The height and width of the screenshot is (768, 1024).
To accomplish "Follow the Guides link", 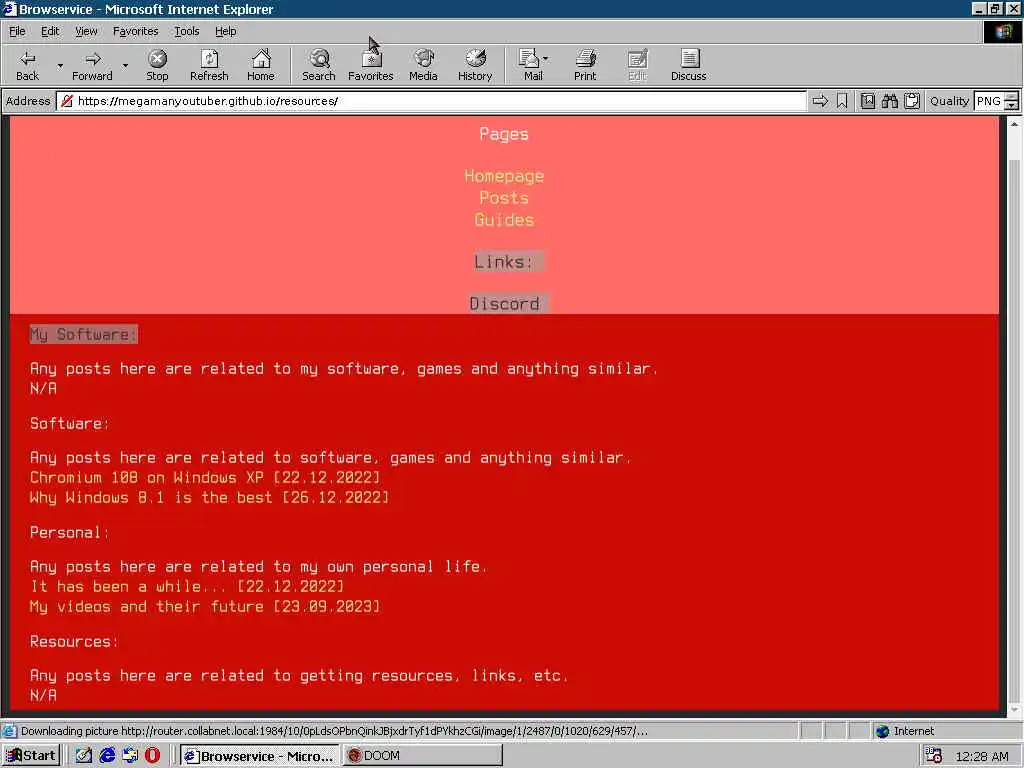I will (504, 220).
